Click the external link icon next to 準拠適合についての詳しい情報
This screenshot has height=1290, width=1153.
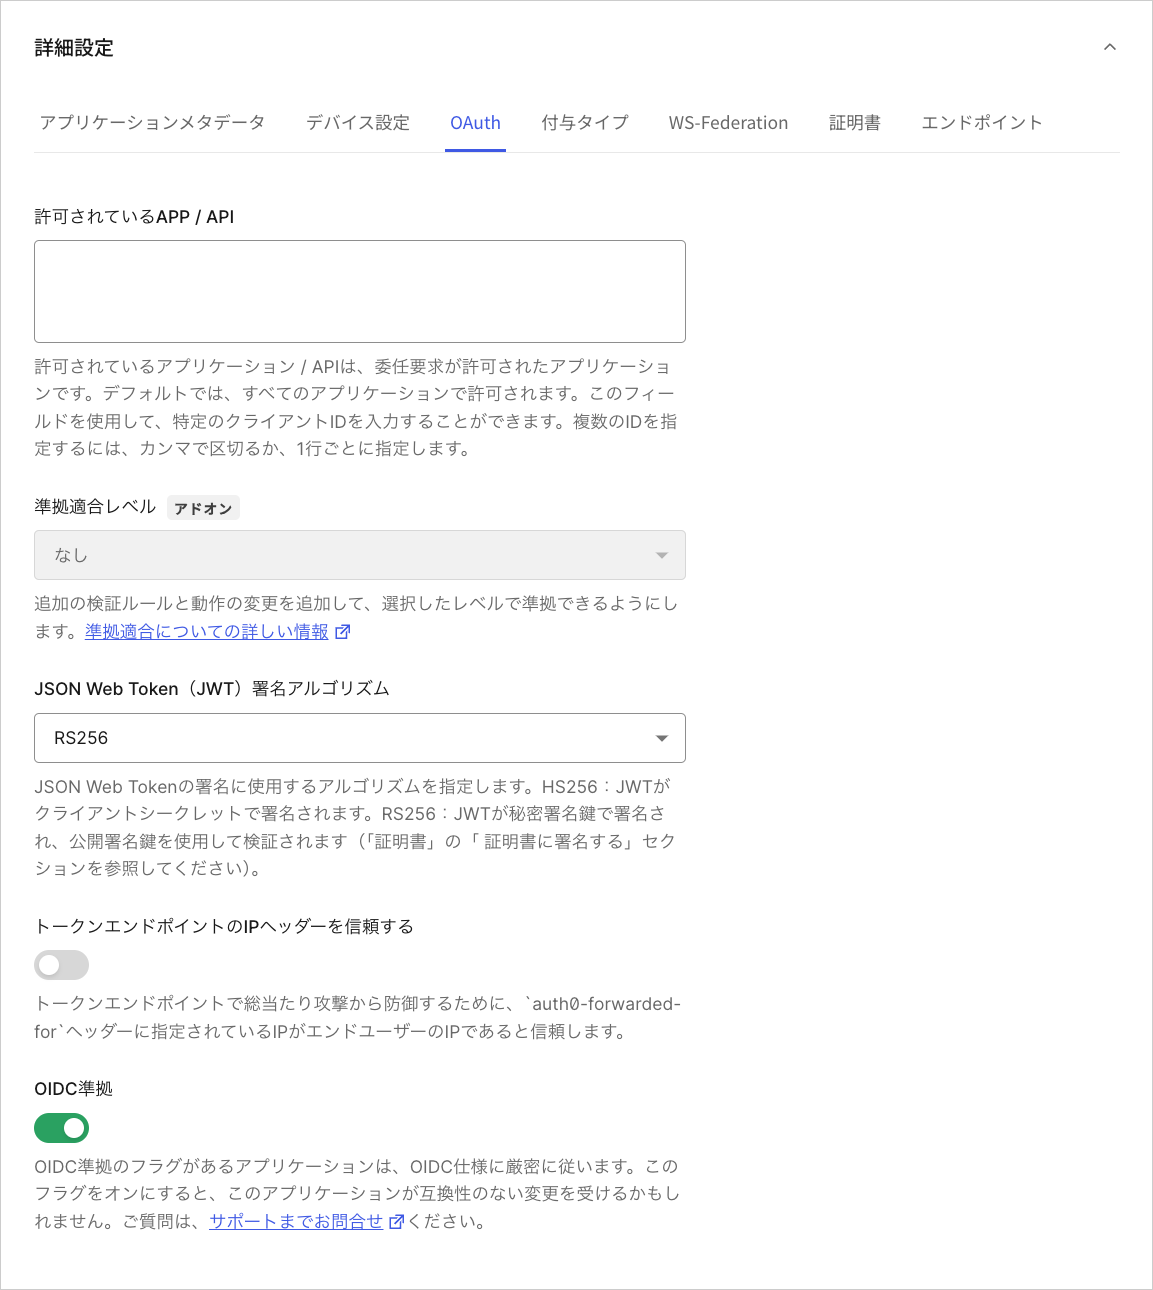coord(343,631)
